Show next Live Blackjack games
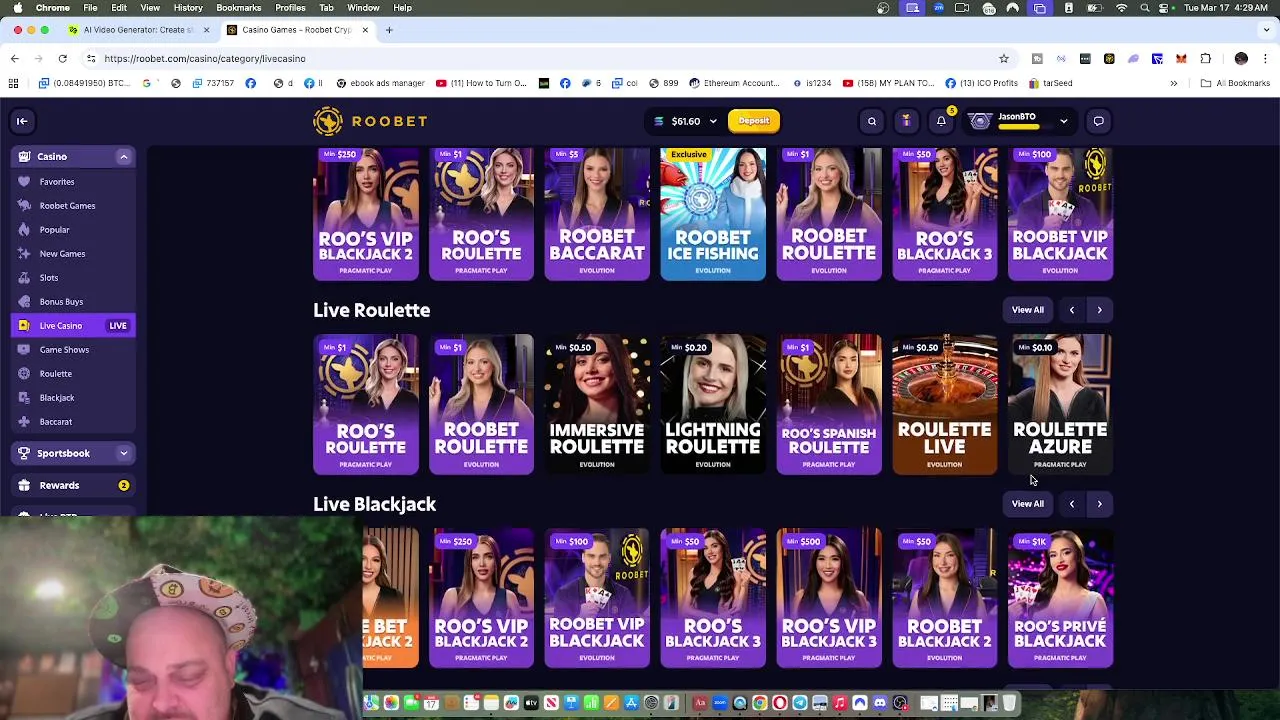Image resolution: width=1280 pixels, height=720 pixels. coord(1099,504)
